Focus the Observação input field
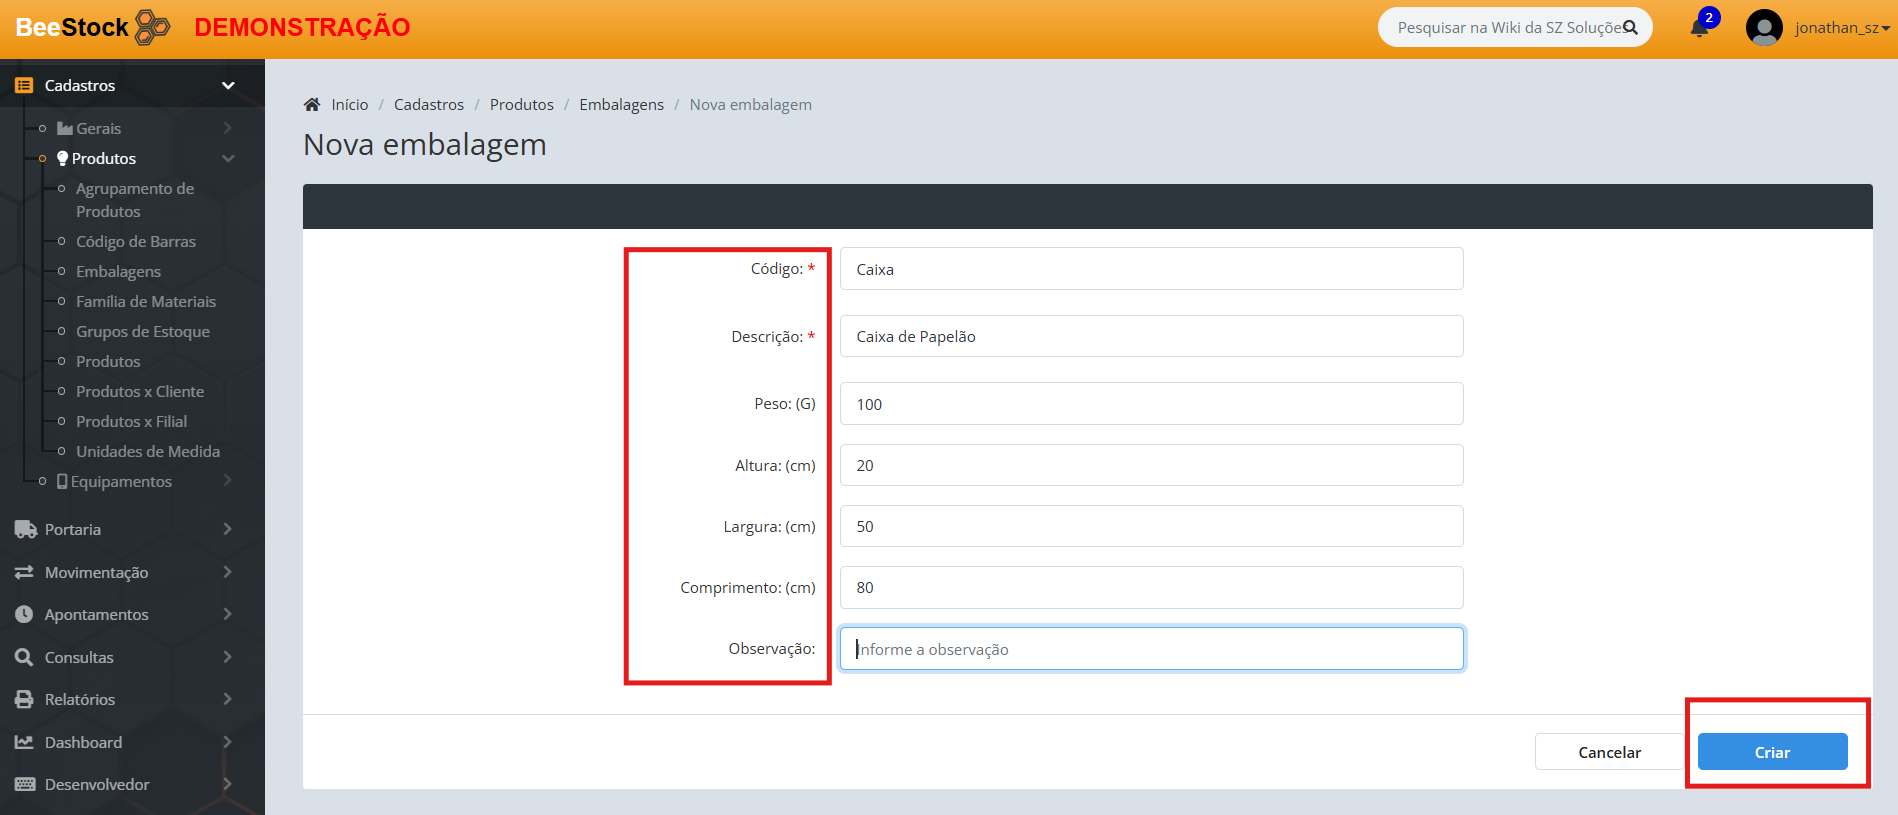 click(x=1151, y=649)
